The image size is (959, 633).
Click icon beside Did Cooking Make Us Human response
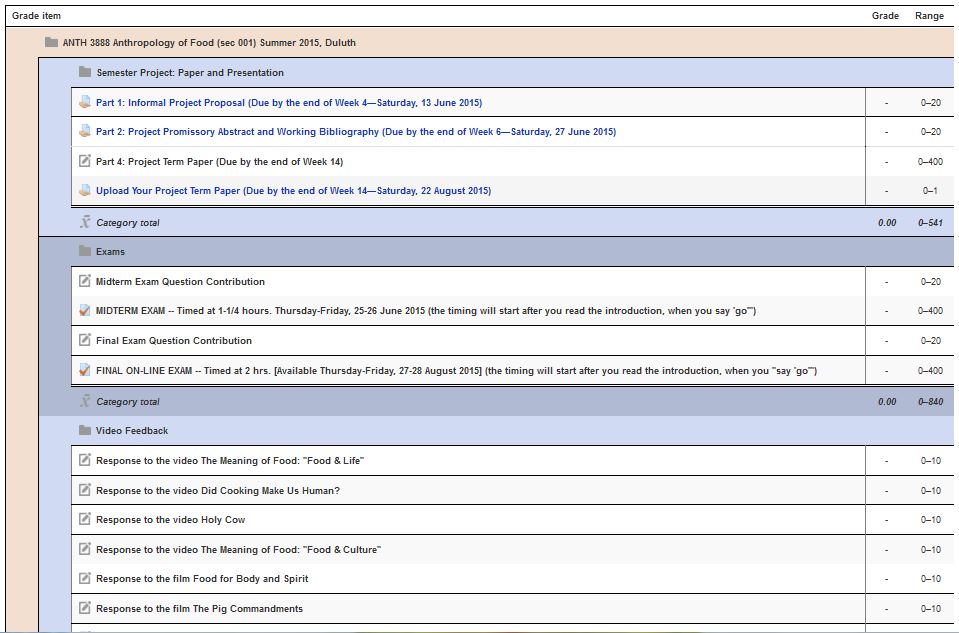click(x=84, y=490)
